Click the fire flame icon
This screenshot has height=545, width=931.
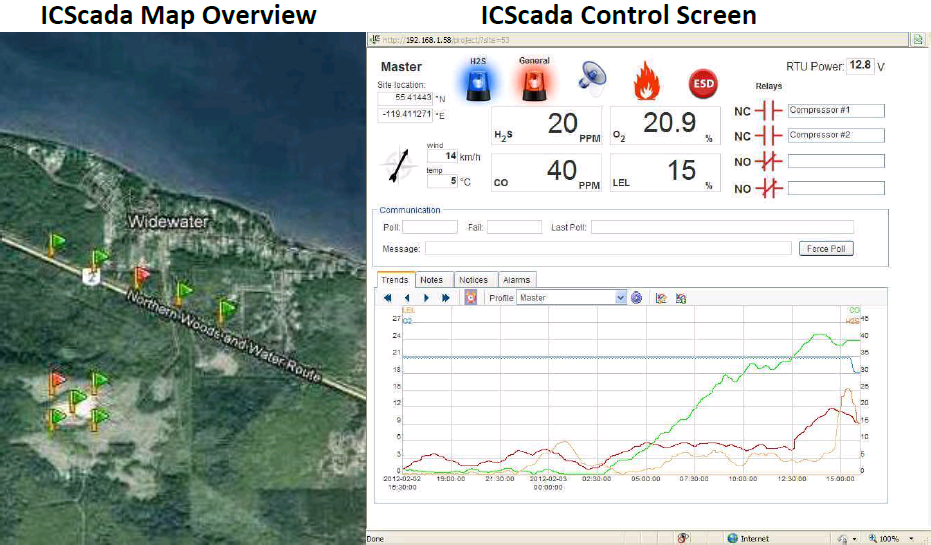[x=647, y=81]
